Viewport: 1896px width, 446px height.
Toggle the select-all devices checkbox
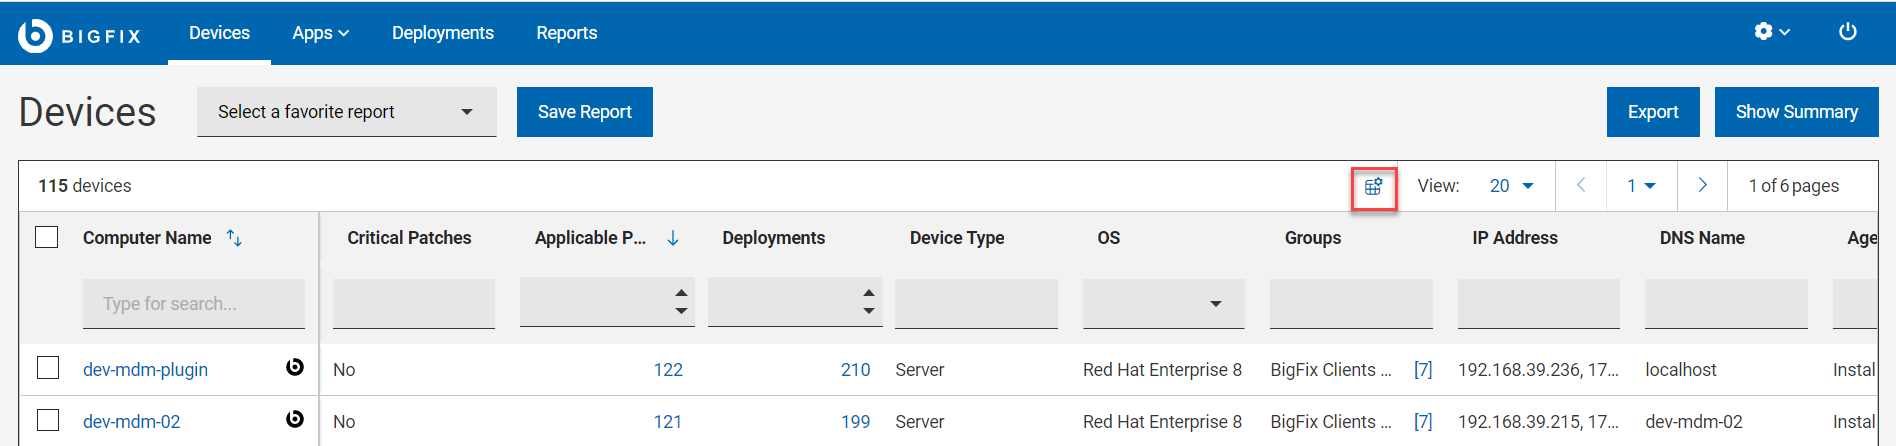tap(47, 238)
